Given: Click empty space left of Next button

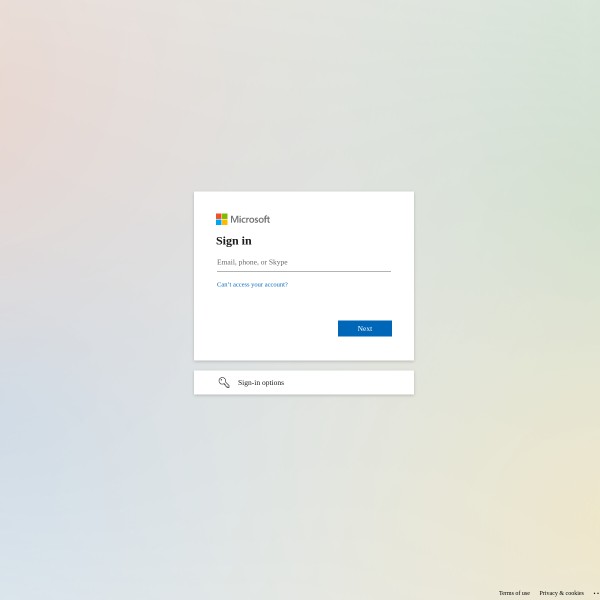Looking at the screenshot, I should click(x=268, y=328).
